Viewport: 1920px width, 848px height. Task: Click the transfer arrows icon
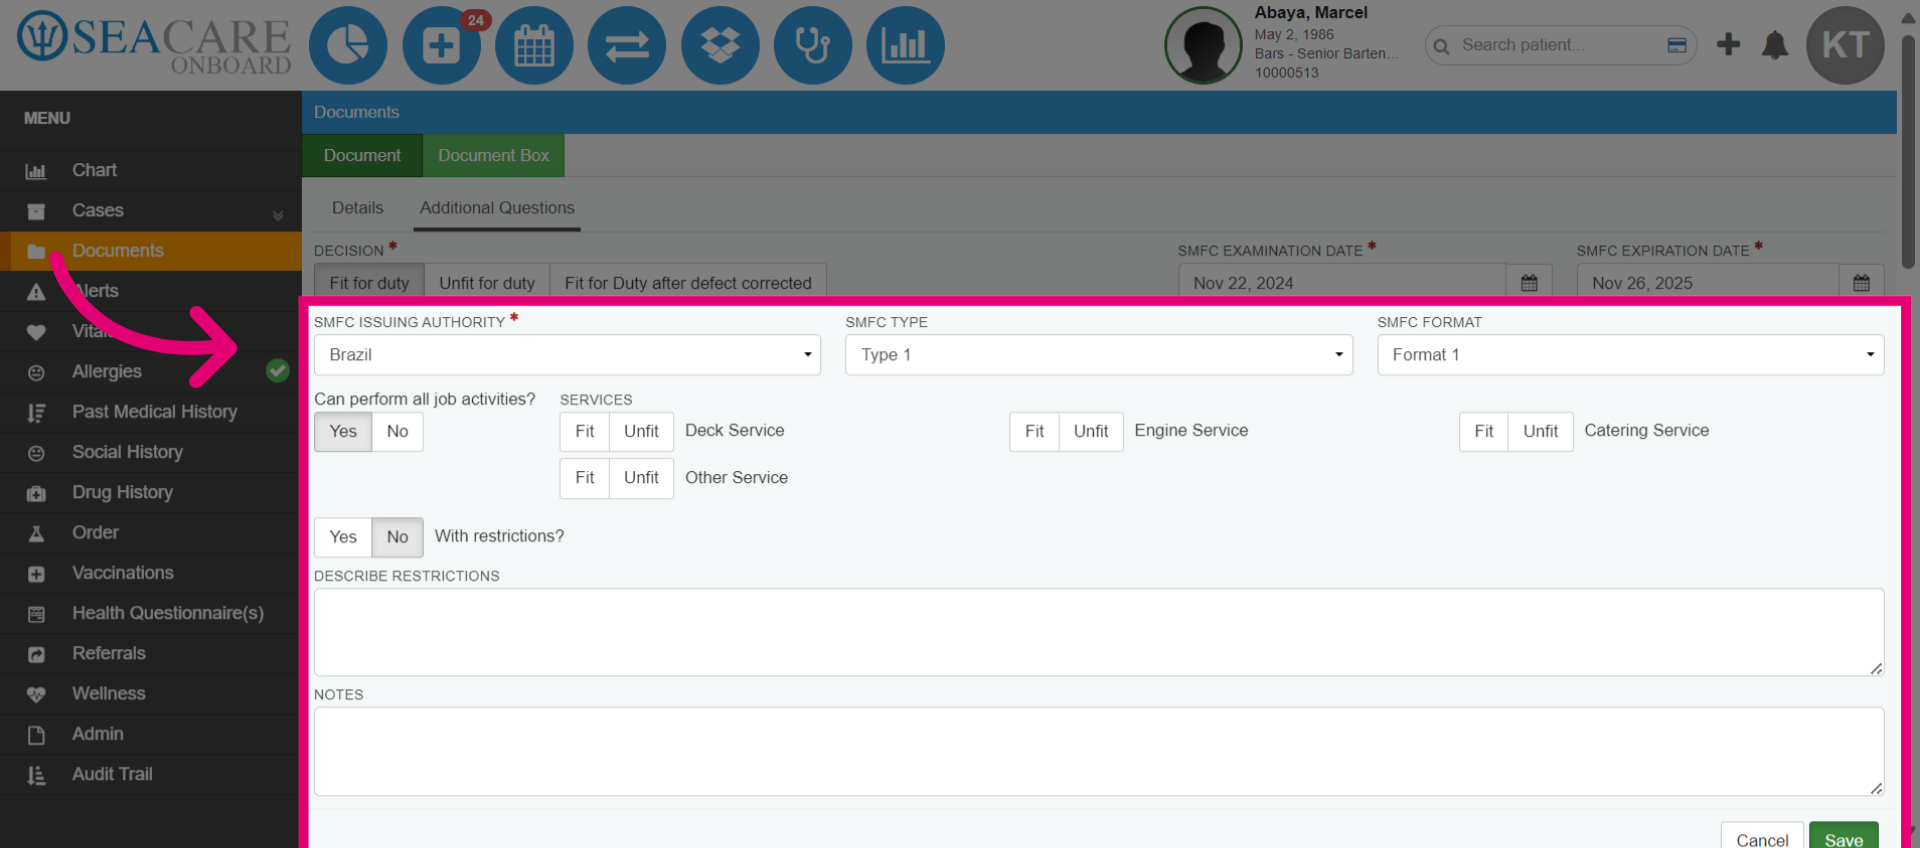pyautogui.click(x=627, y=45)
